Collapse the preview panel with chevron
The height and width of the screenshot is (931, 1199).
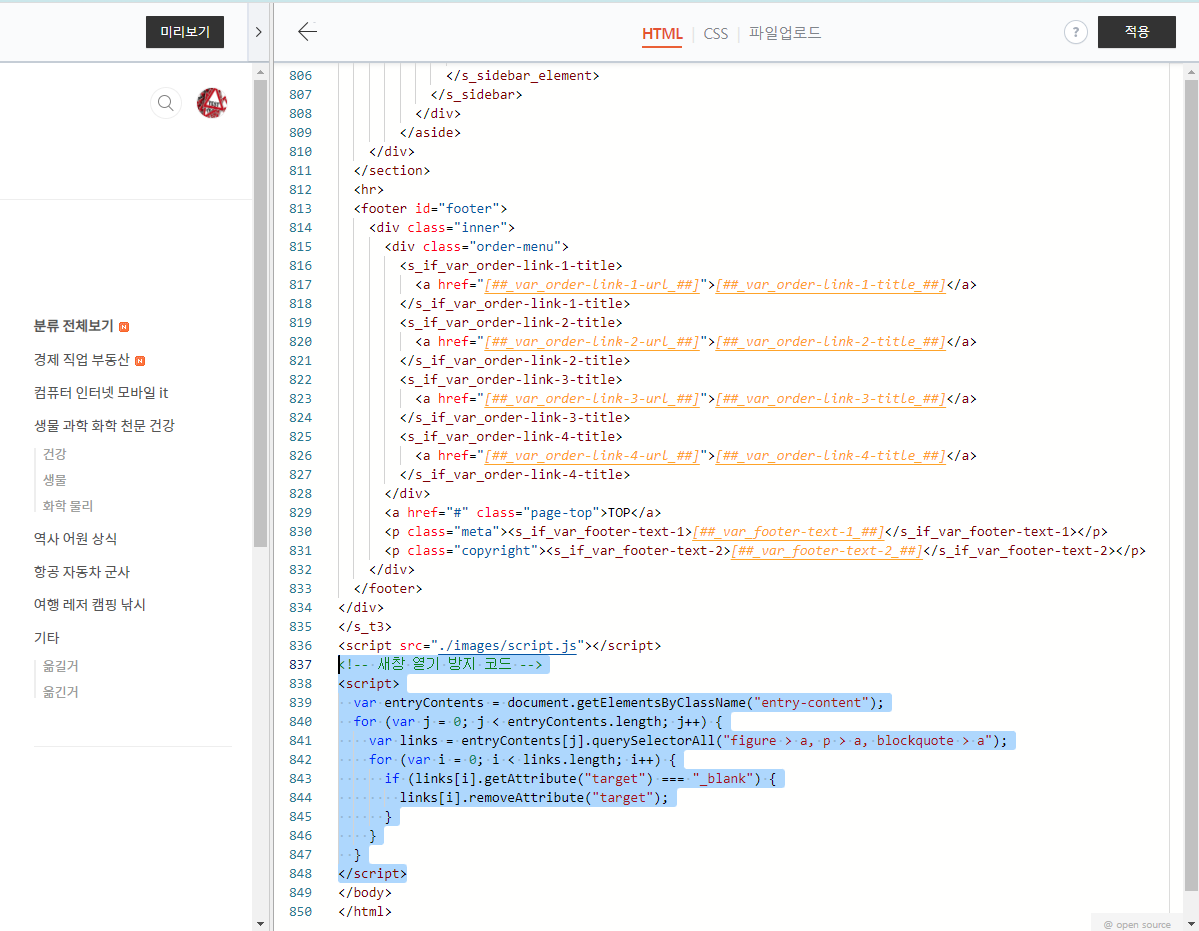point(258,32)
